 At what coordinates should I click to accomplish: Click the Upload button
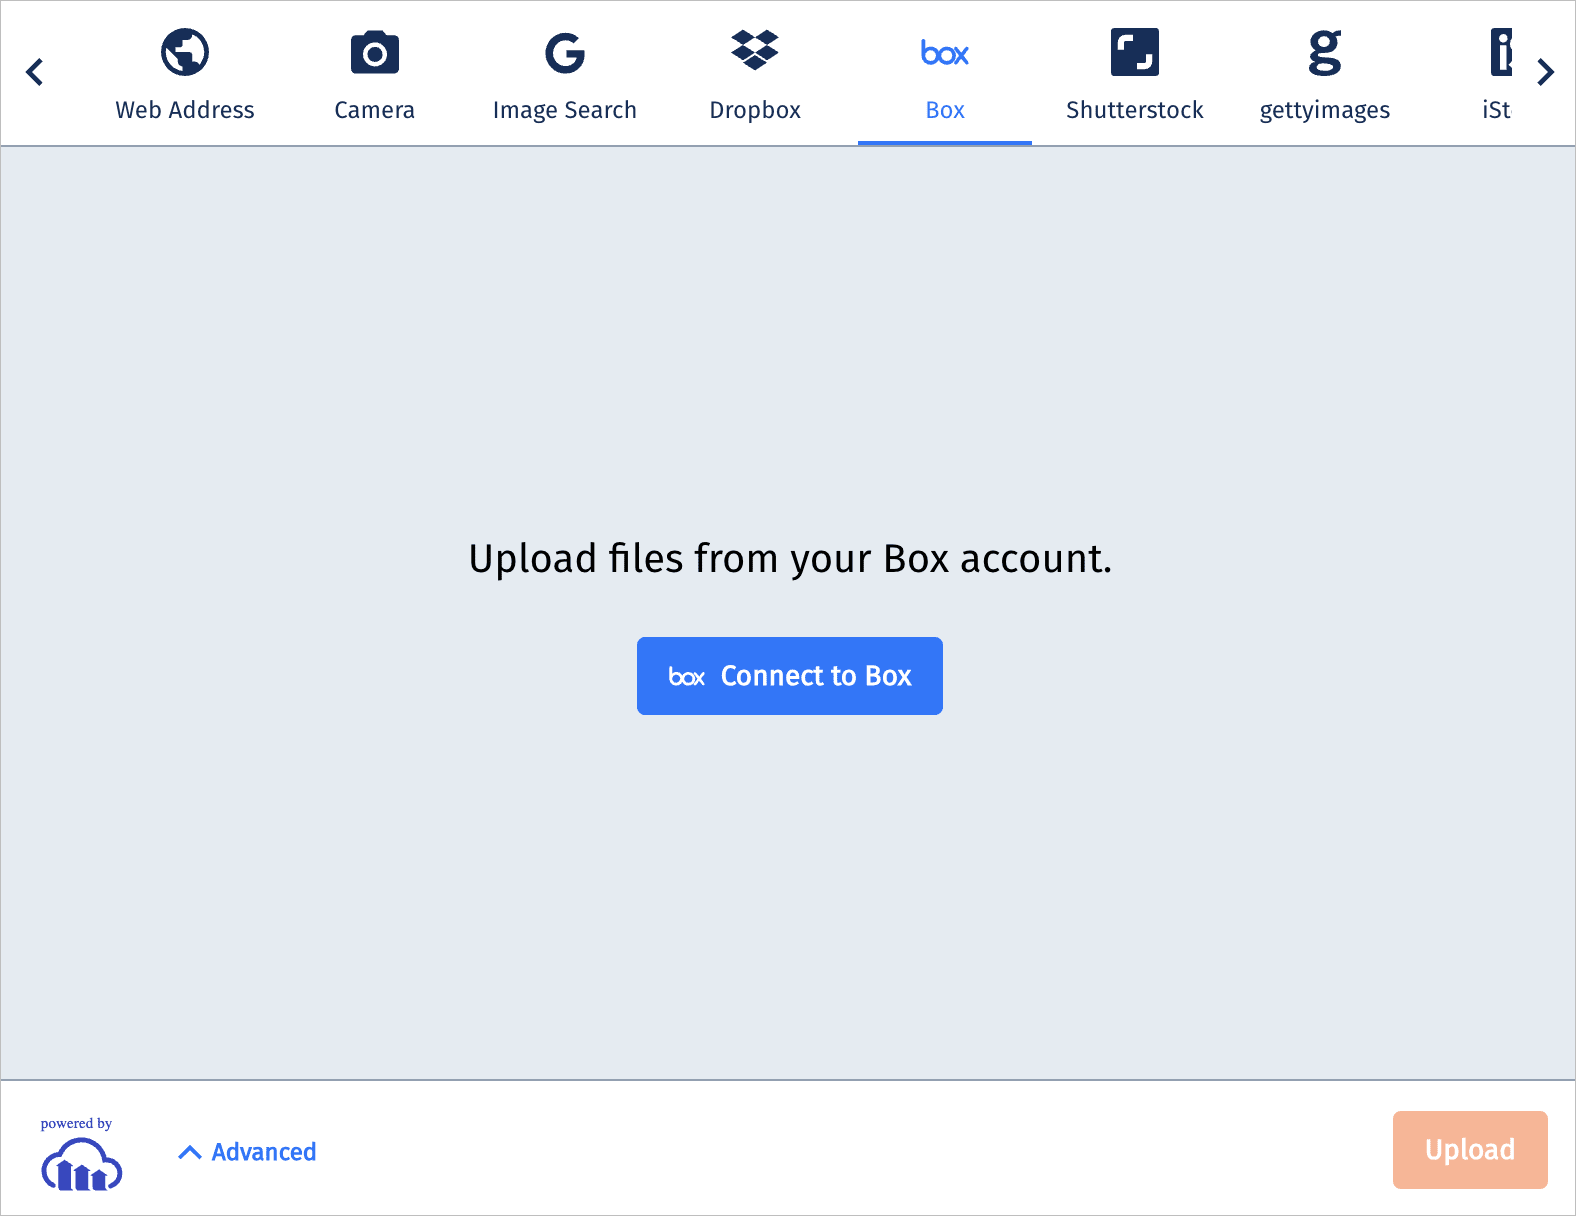coord(1470,1150)
